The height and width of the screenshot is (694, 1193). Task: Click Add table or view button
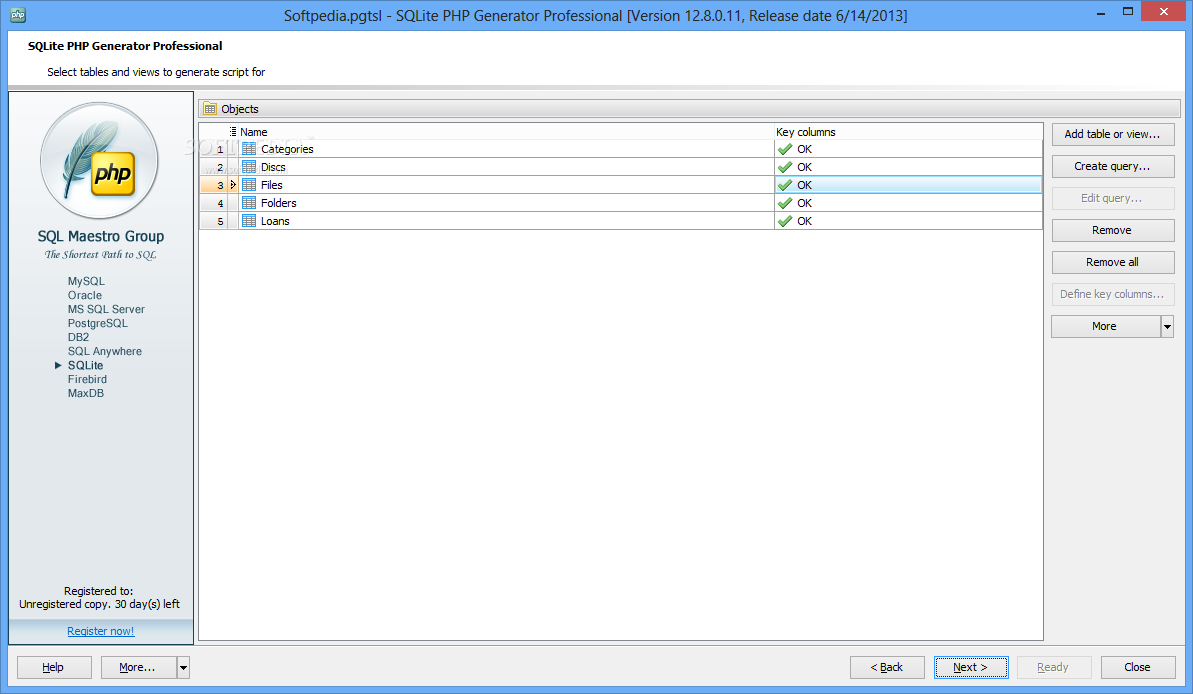(x=1113, y=134)
